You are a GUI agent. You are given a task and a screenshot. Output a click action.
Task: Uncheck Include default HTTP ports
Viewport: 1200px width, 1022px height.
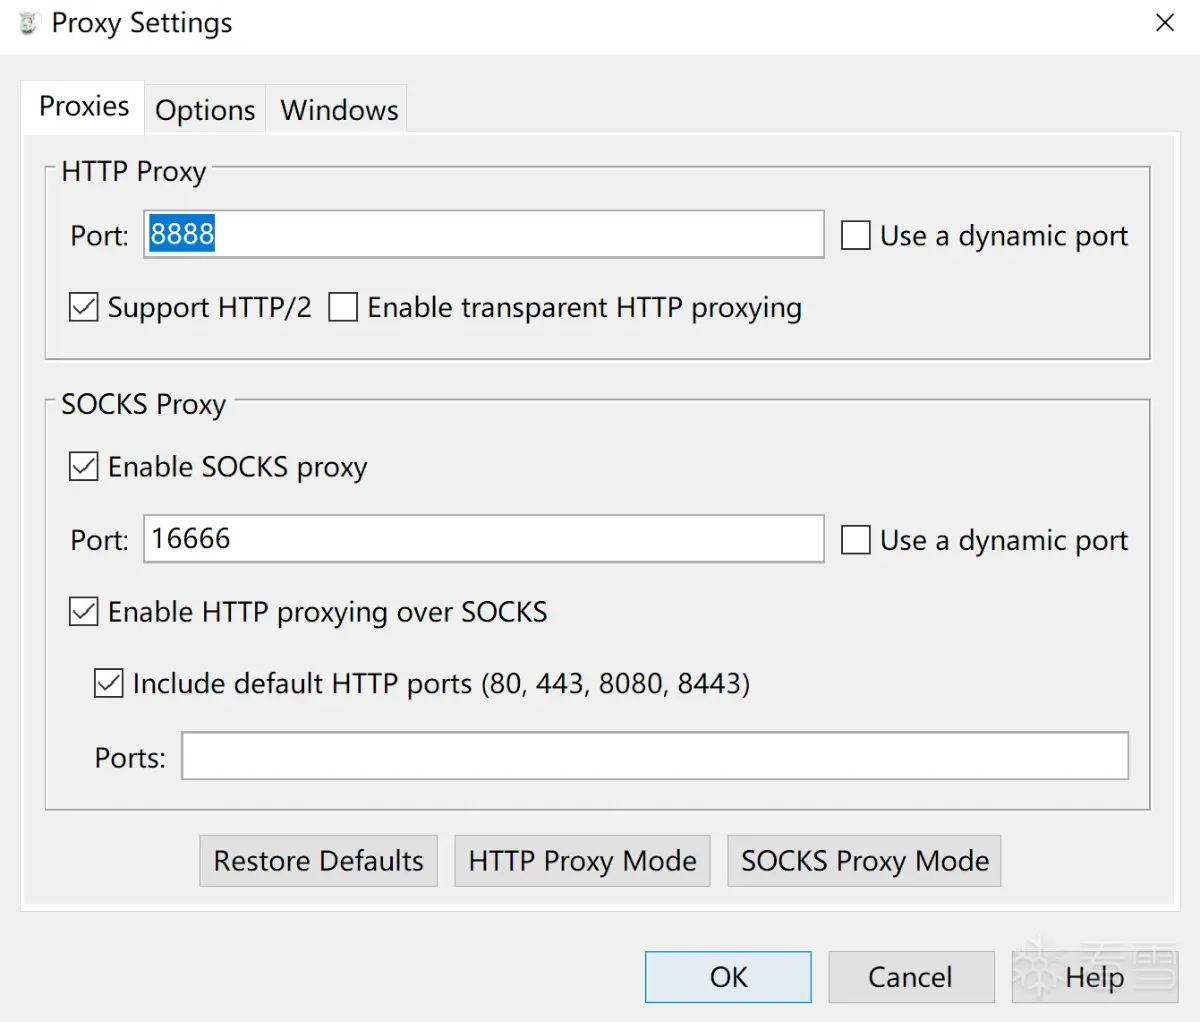(109, 684)
